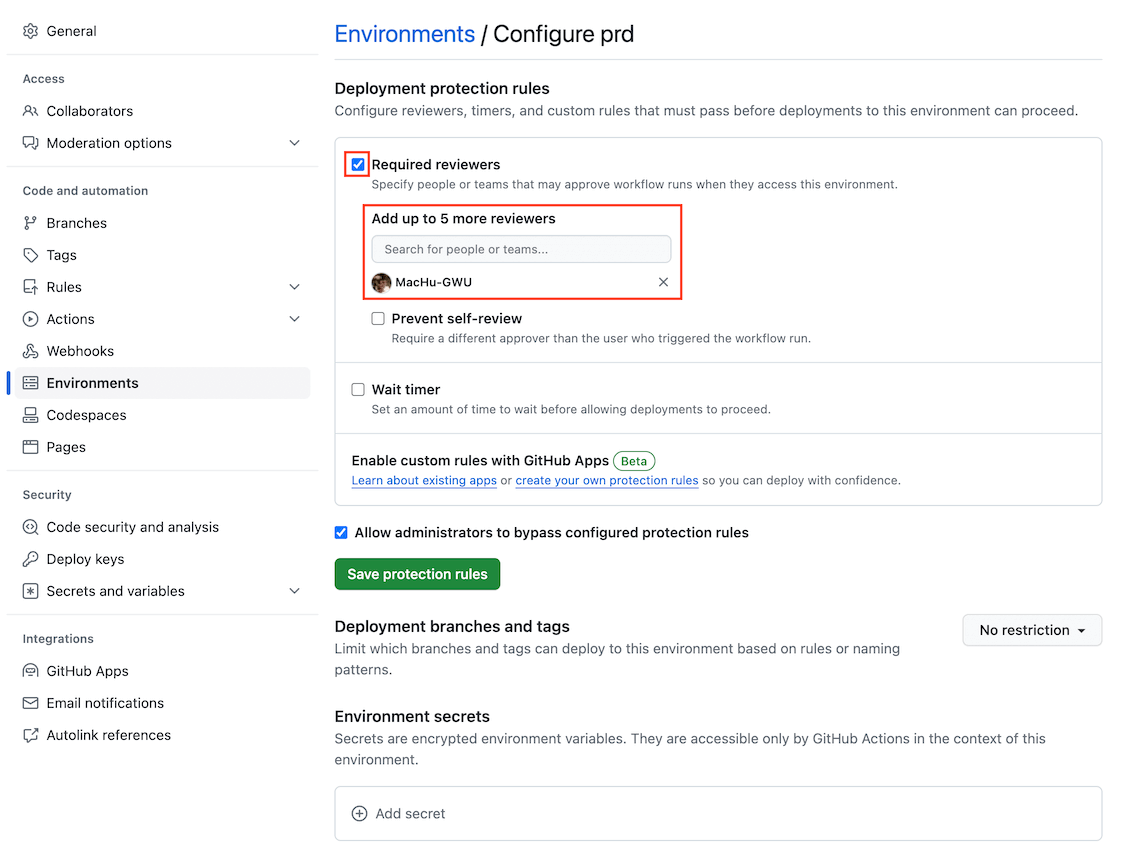
Task: Click the Save protection rules button
Action: 417,574
